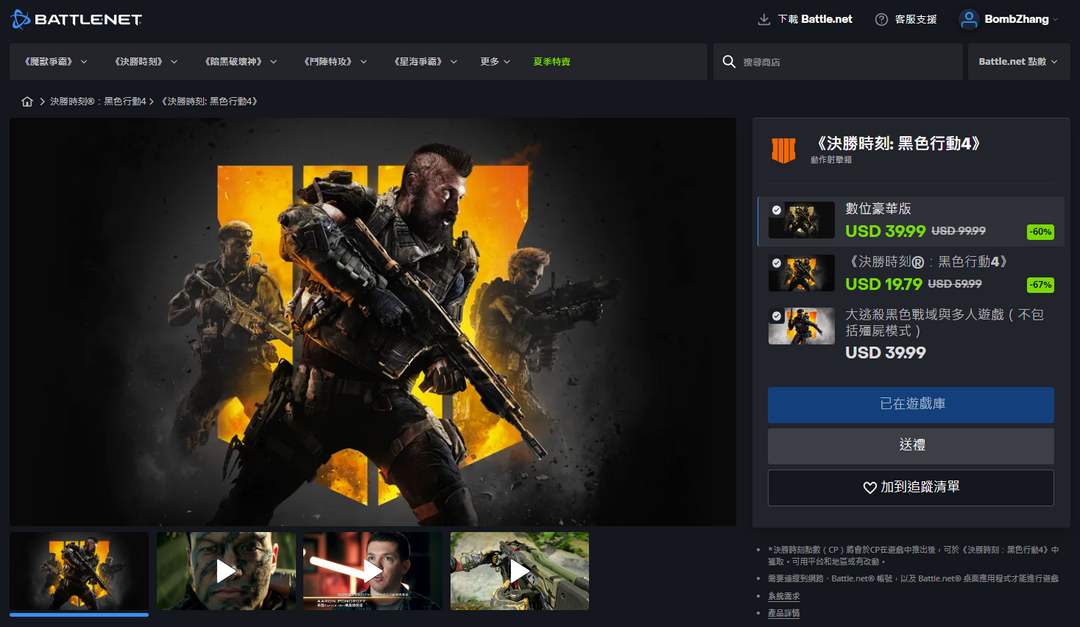Select the first cover art thumbnail
This screenshot has height=627, width=1080.
(79, 571)
